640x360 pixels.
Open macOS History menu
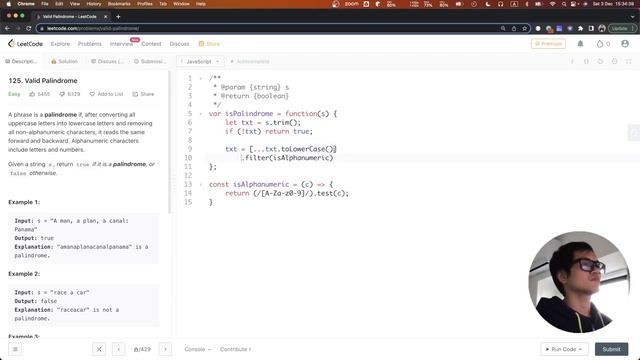click(x=94, y=4)
